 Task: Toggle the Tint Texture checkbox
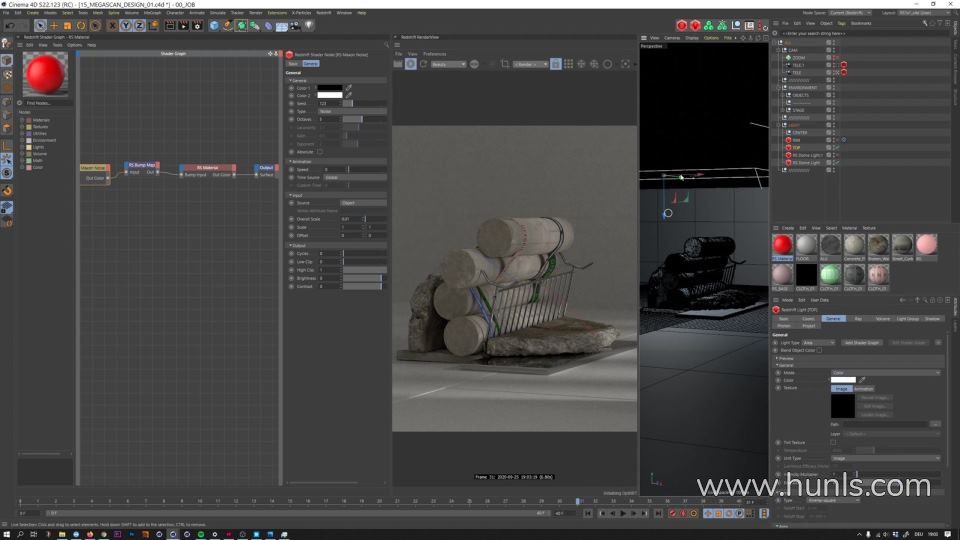click(833, 442)
